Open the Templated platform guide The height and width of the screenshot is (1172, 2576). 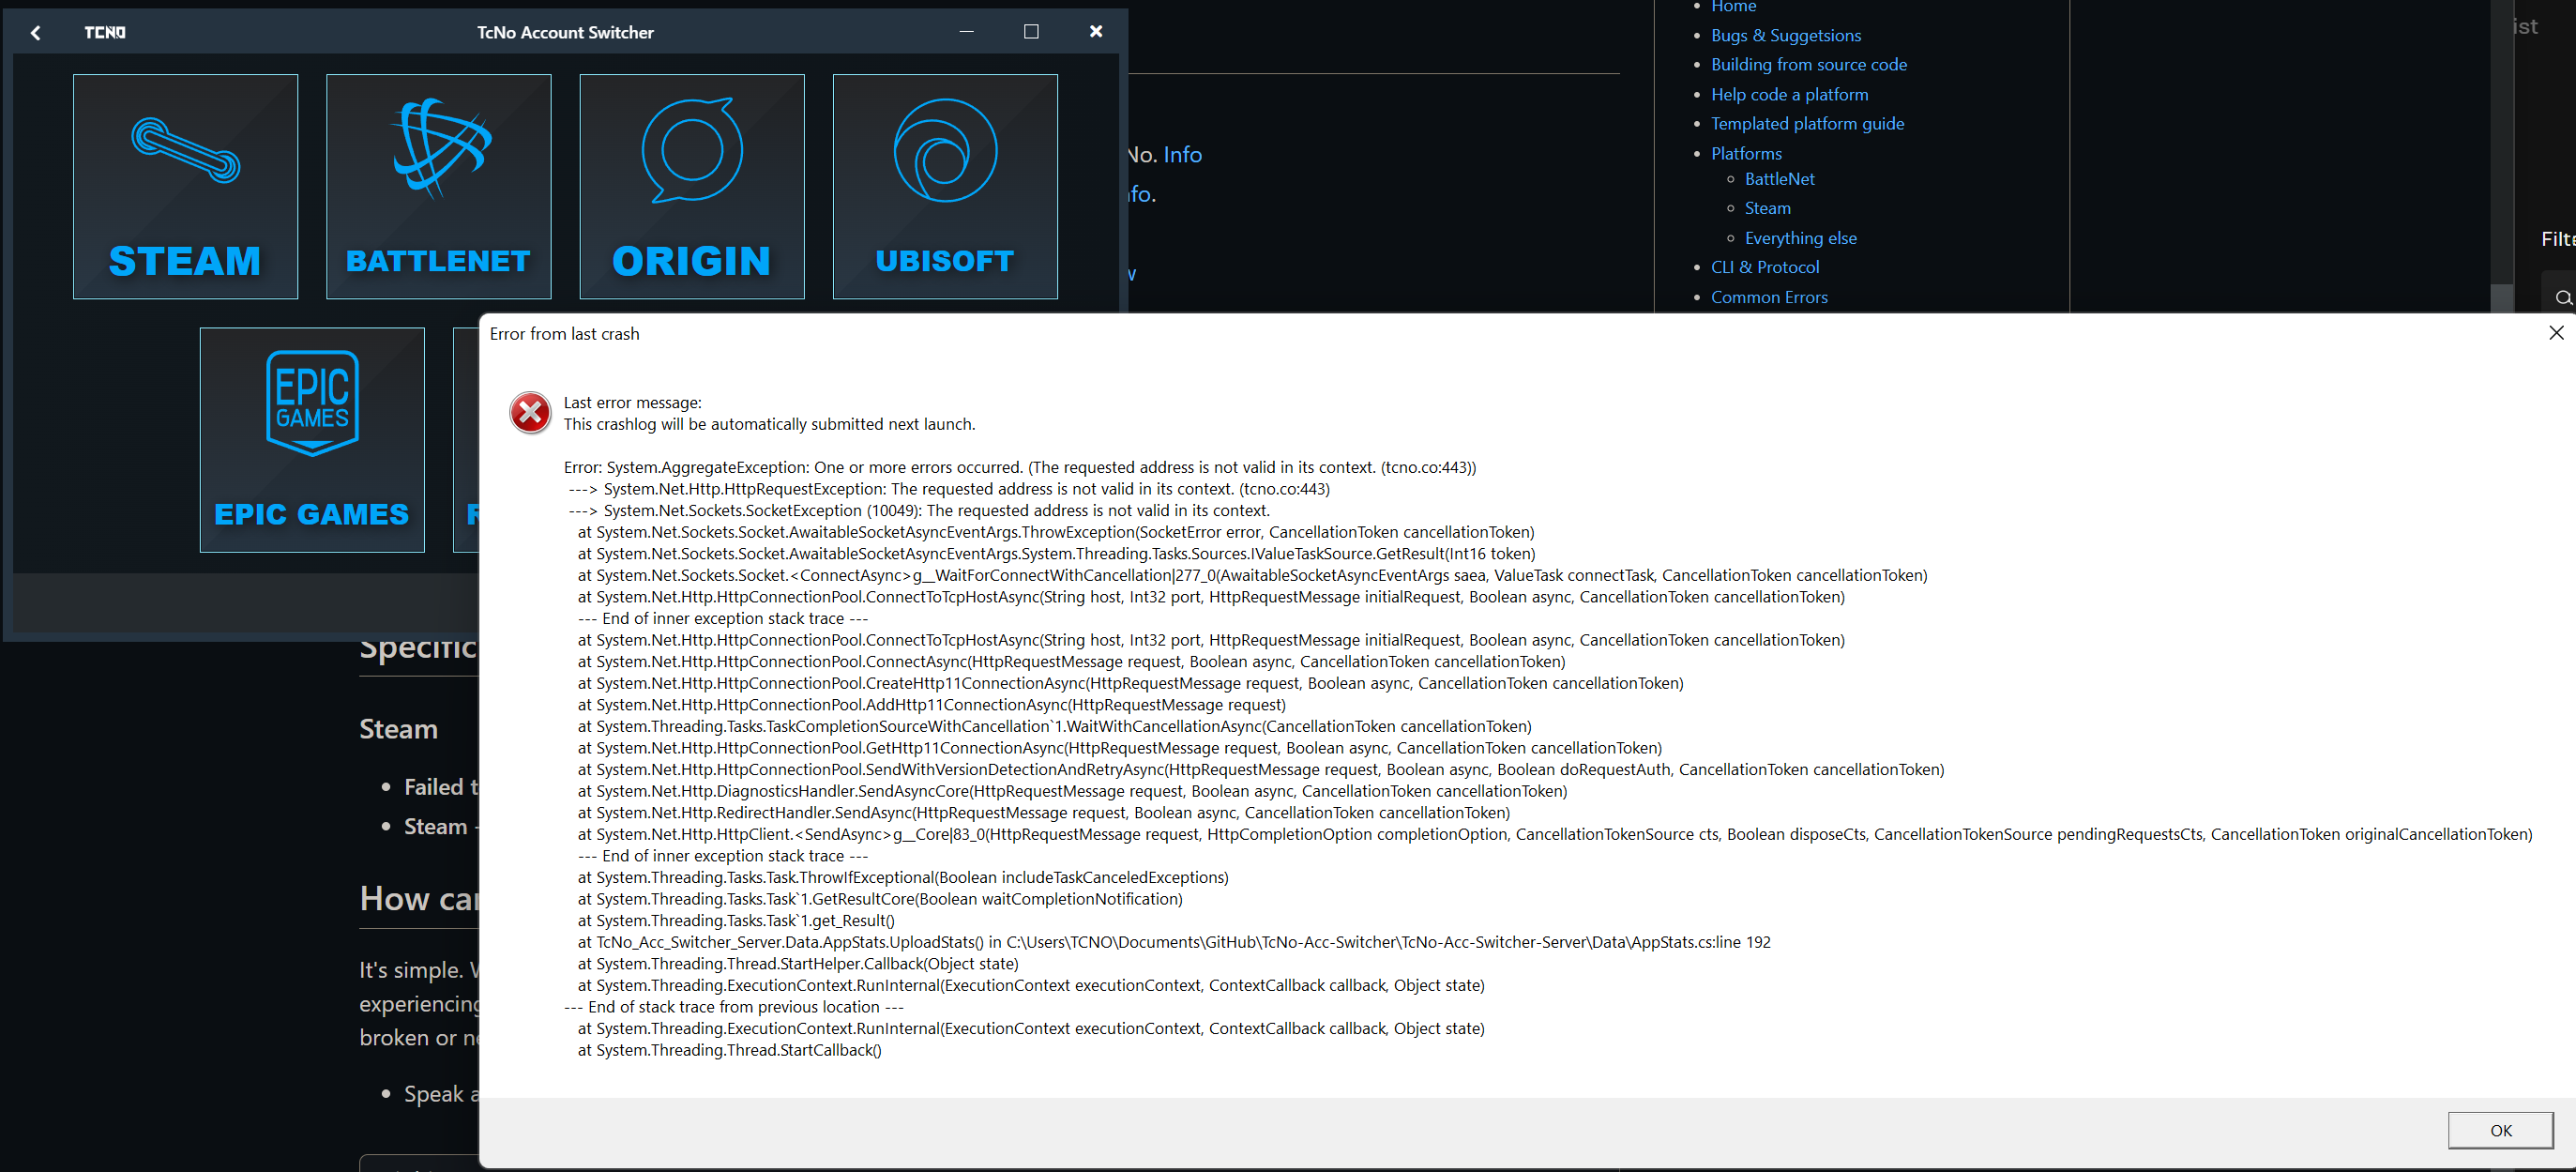pos(1806,123)
